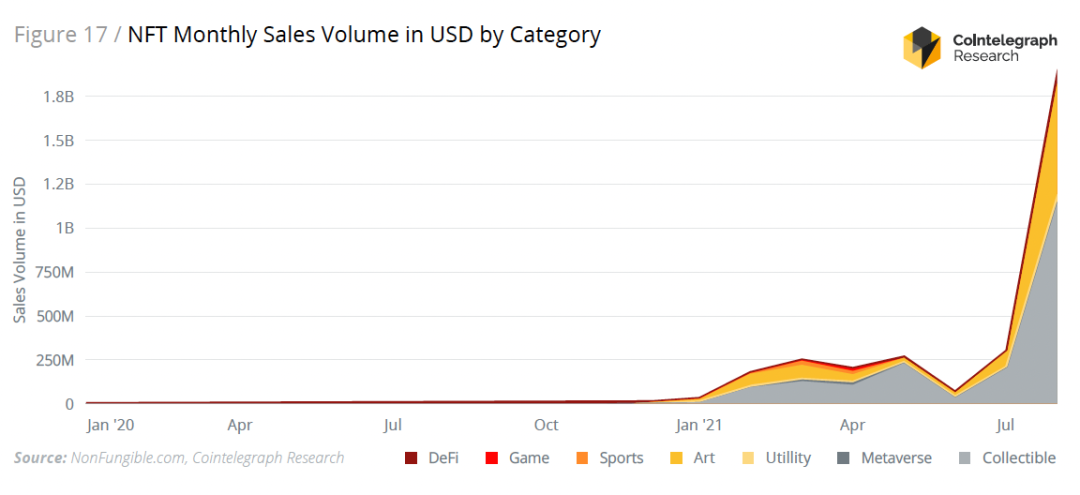Select the DeFi legend text
Image resolution: width=1080 pixels, height=495 pixels.
444,458
